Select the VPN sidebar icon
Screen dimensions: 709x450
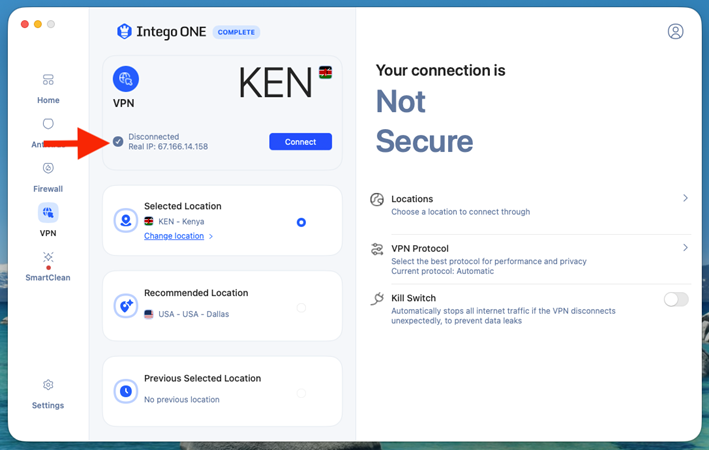pyautogui.click(x=48, y=213)
